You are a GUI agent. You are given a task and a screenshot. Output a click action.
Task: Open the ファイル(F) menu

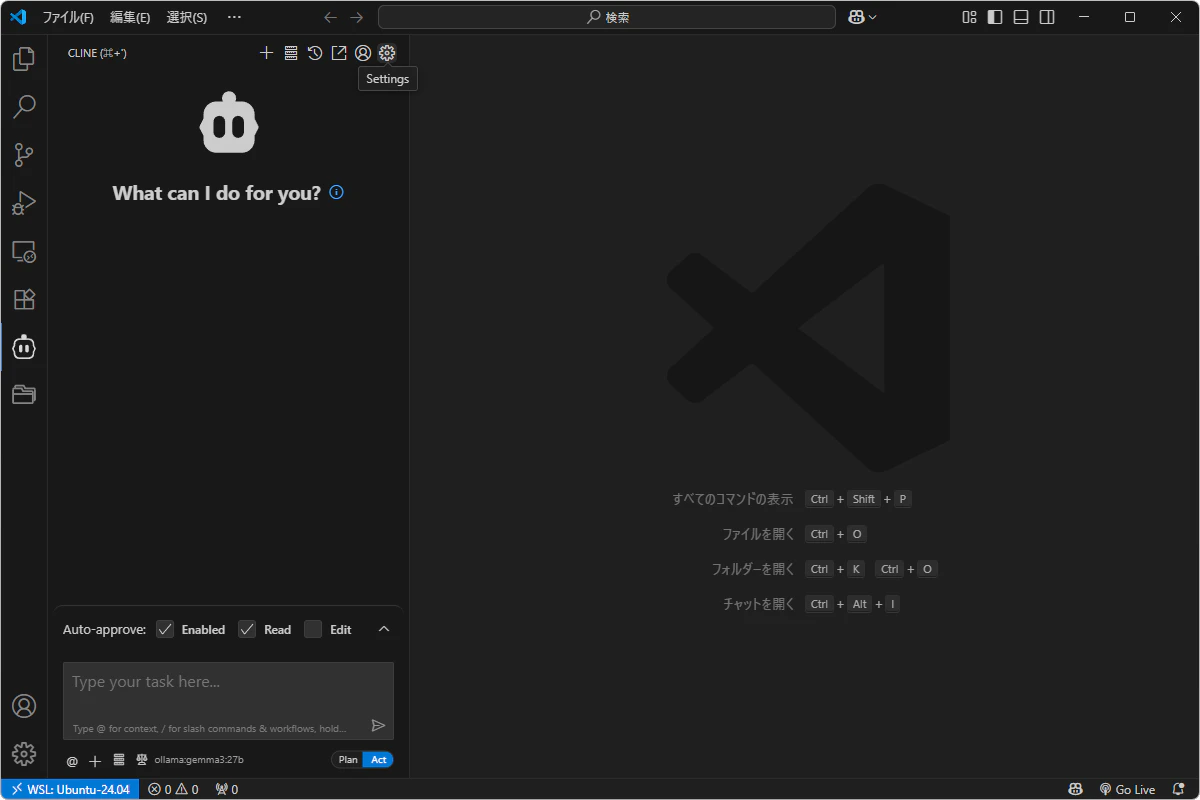(68, 17)
